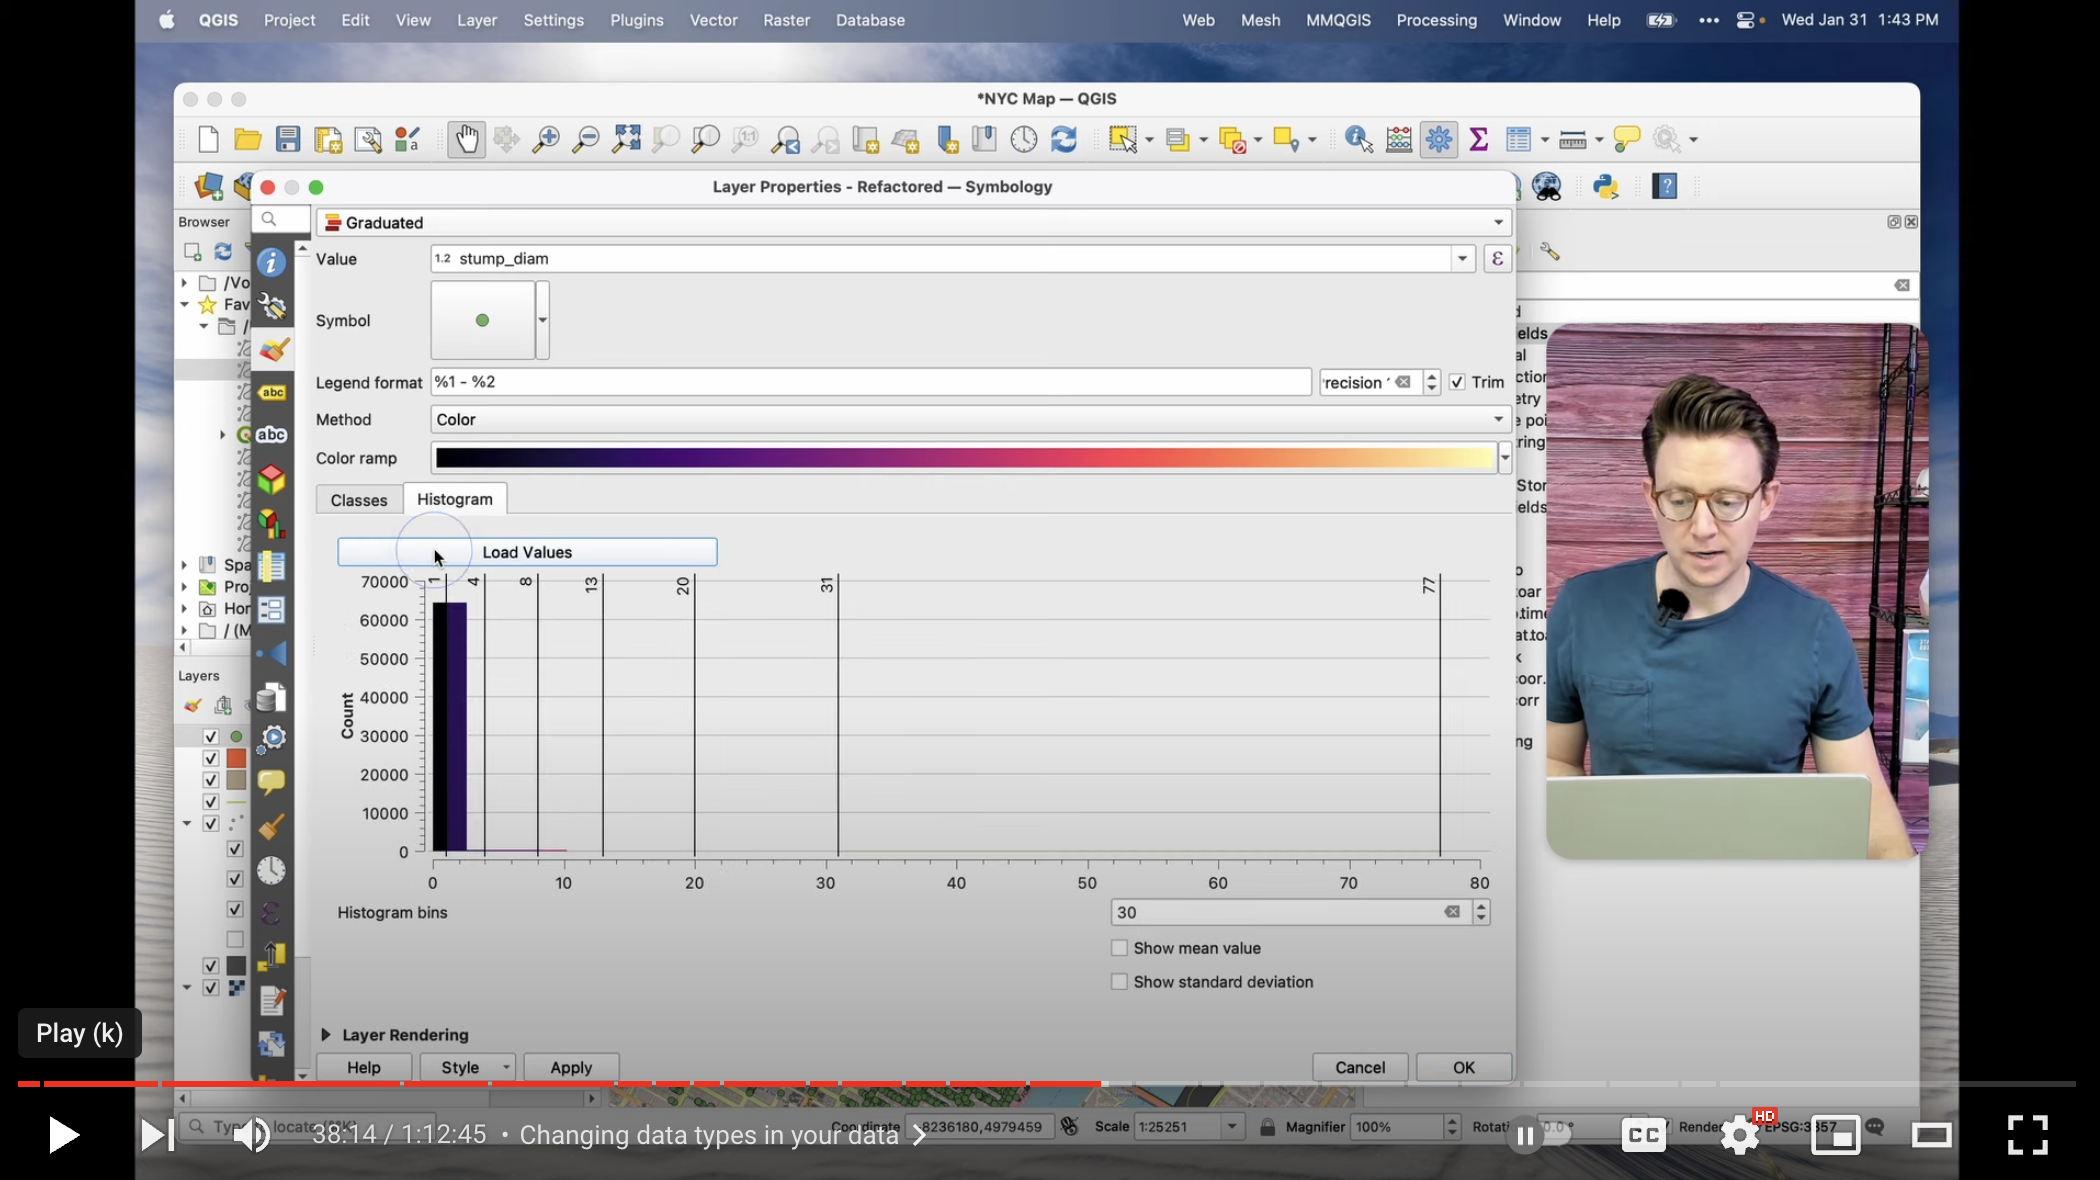Enable Show mean value checkbox
Viewport: 2100px width, 1180px height.
pos(1120,948)
